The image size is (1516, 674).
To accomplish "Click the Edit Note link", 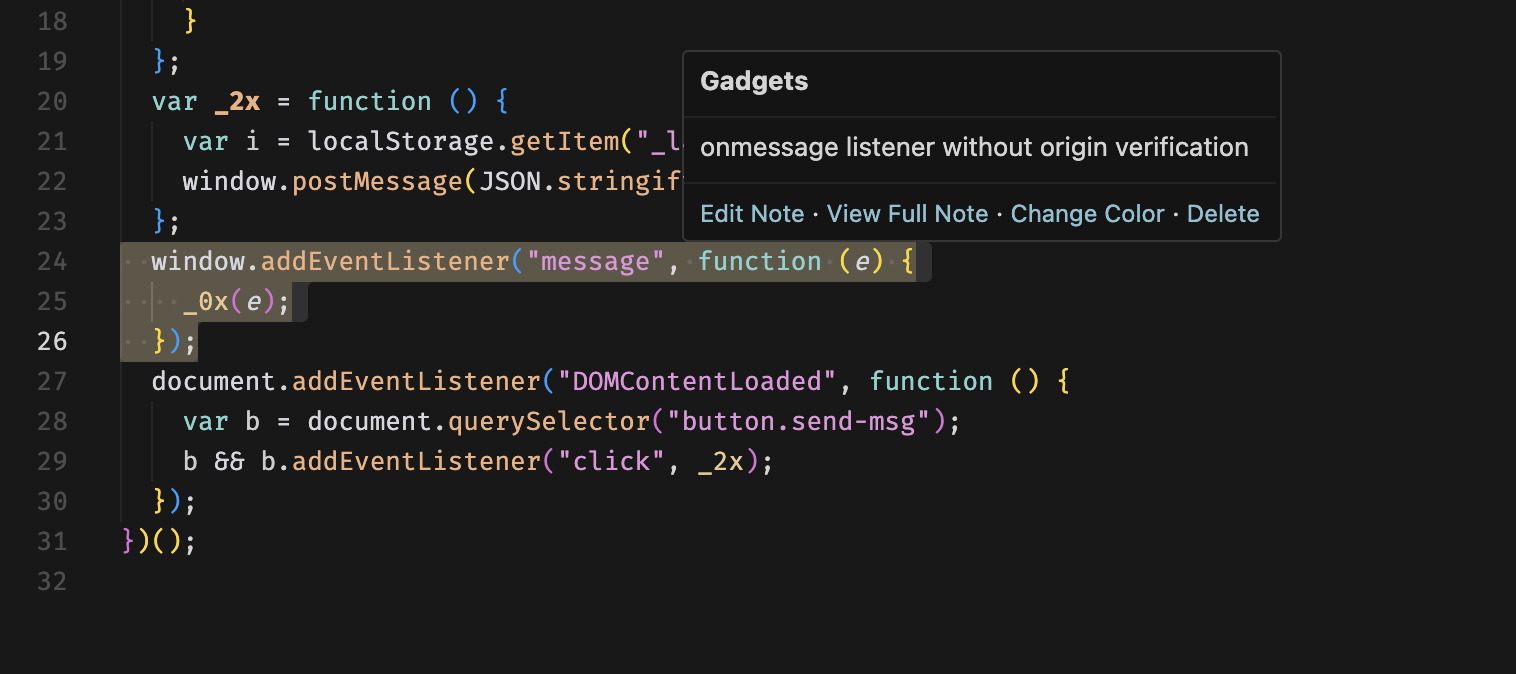I will pyautogui.click(x=752, y=213).
